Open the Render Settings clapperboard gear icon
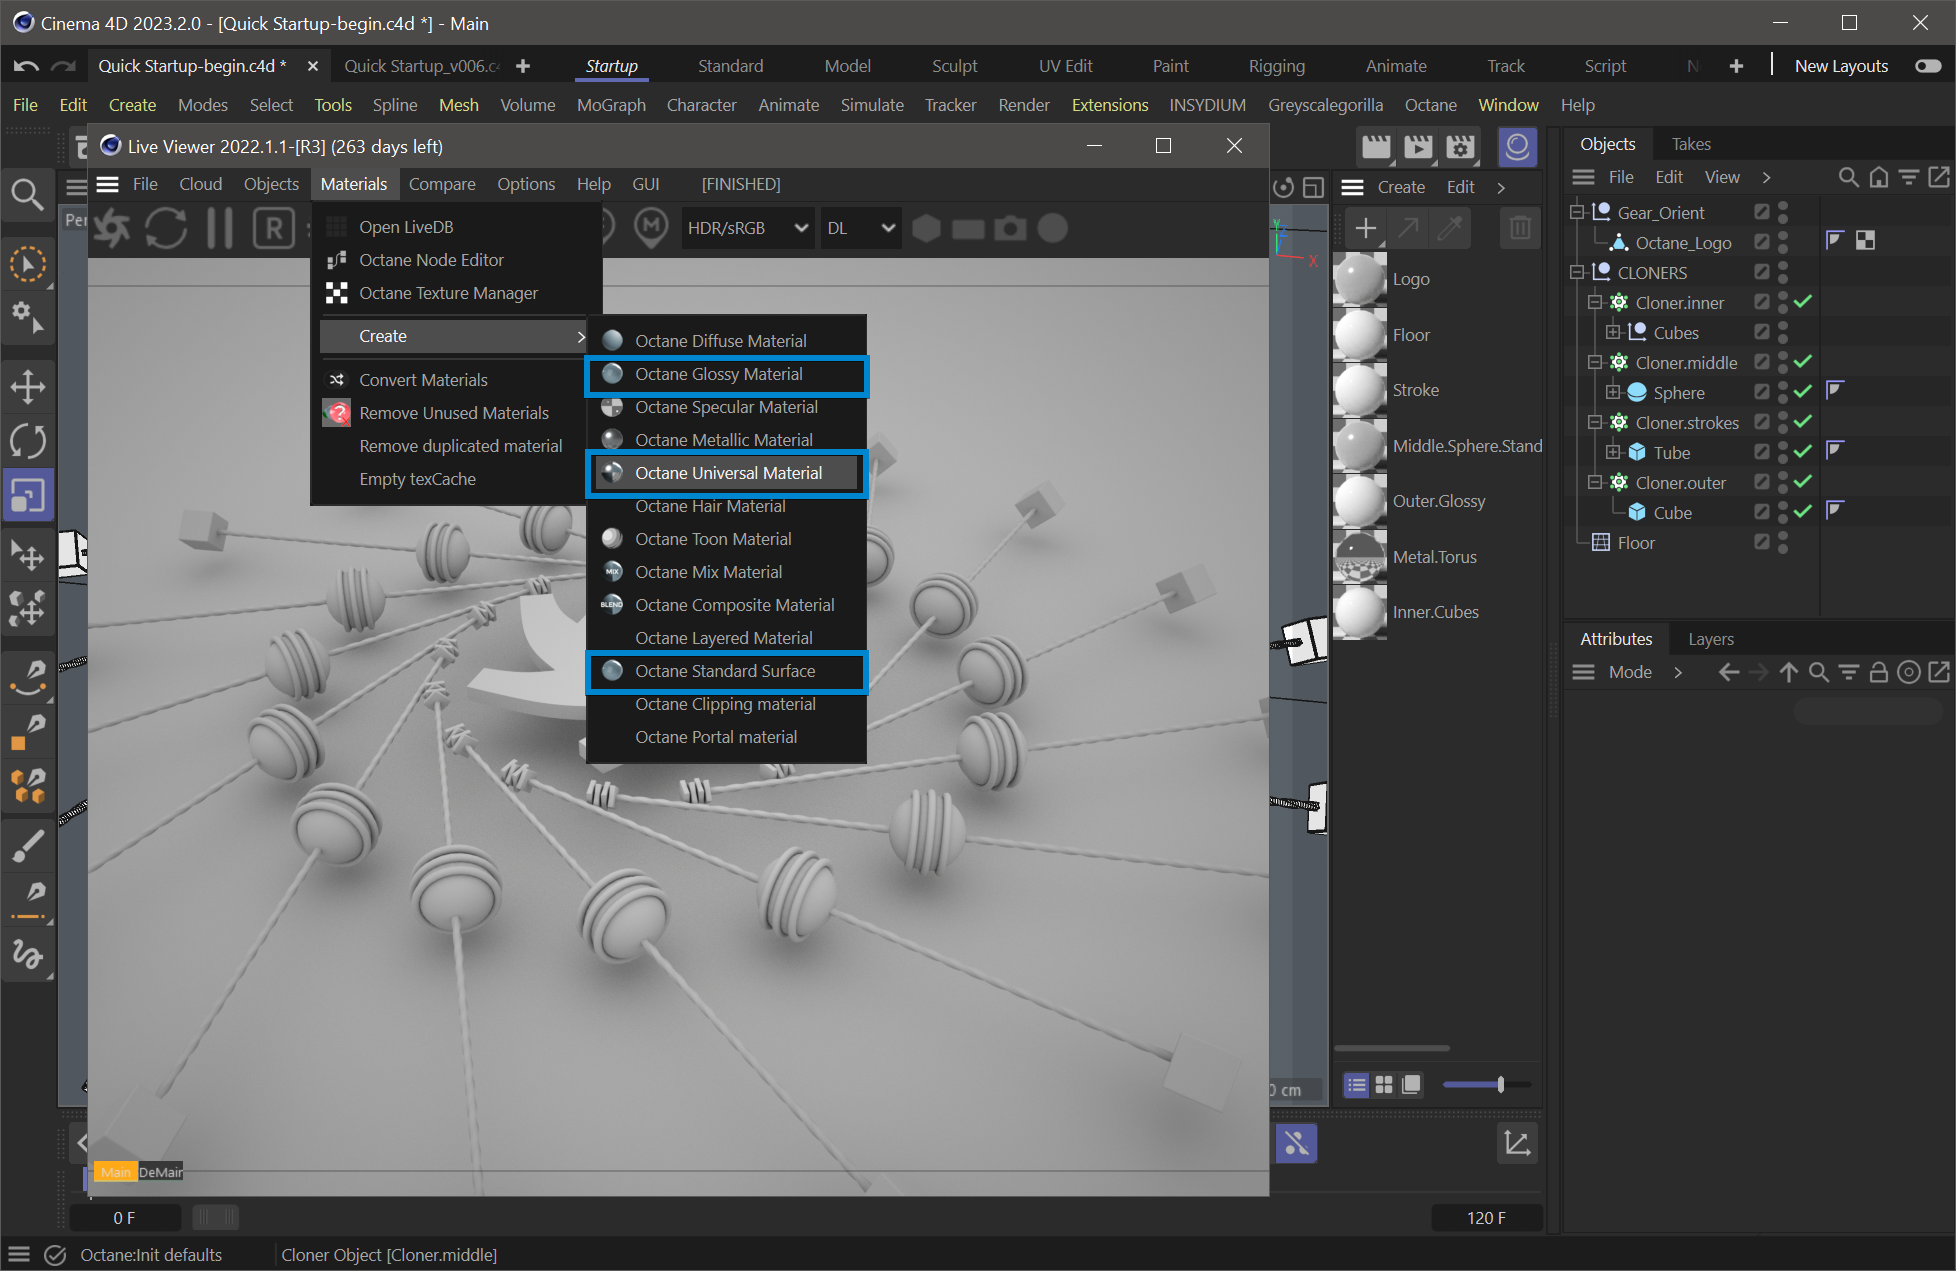The width and height of the screenshot is (1956, 1271). point(1460,147)
